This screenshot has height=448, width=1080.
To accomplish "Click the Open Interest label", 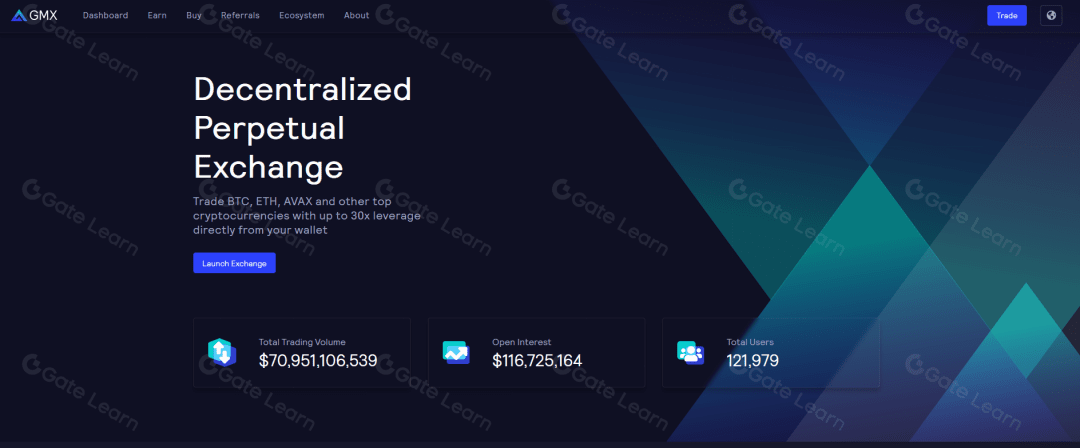I will [x=521, y=342].
